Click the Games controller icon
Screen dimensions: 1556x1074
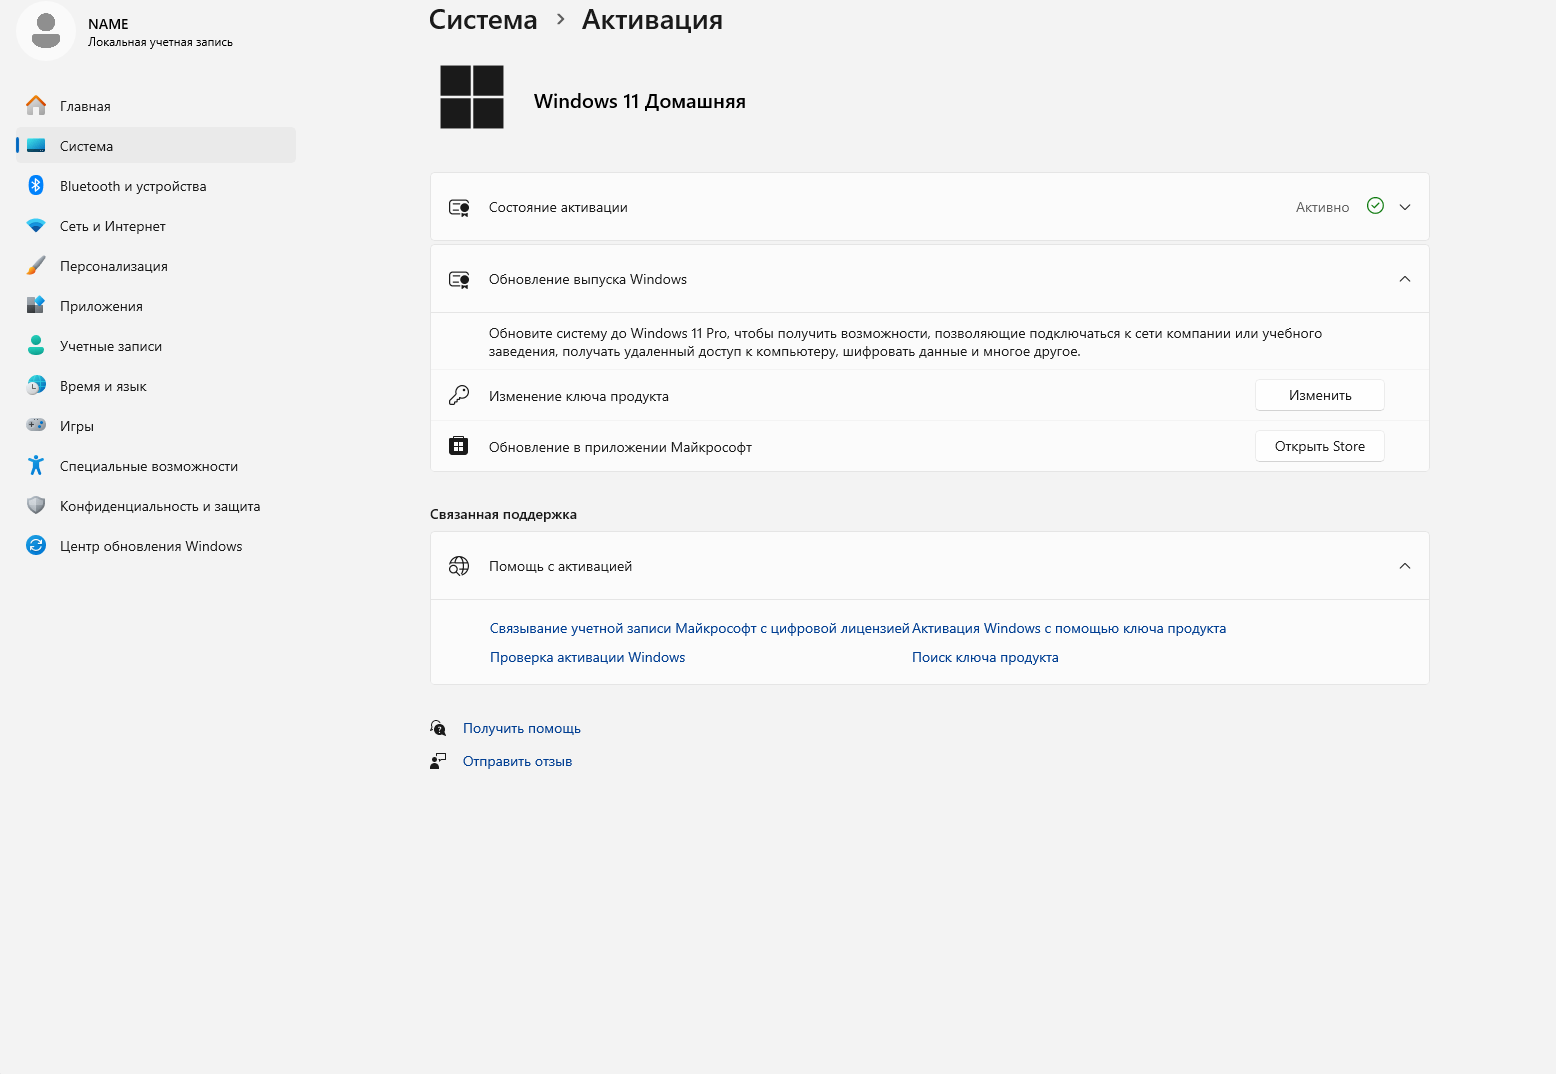point(36,425)
